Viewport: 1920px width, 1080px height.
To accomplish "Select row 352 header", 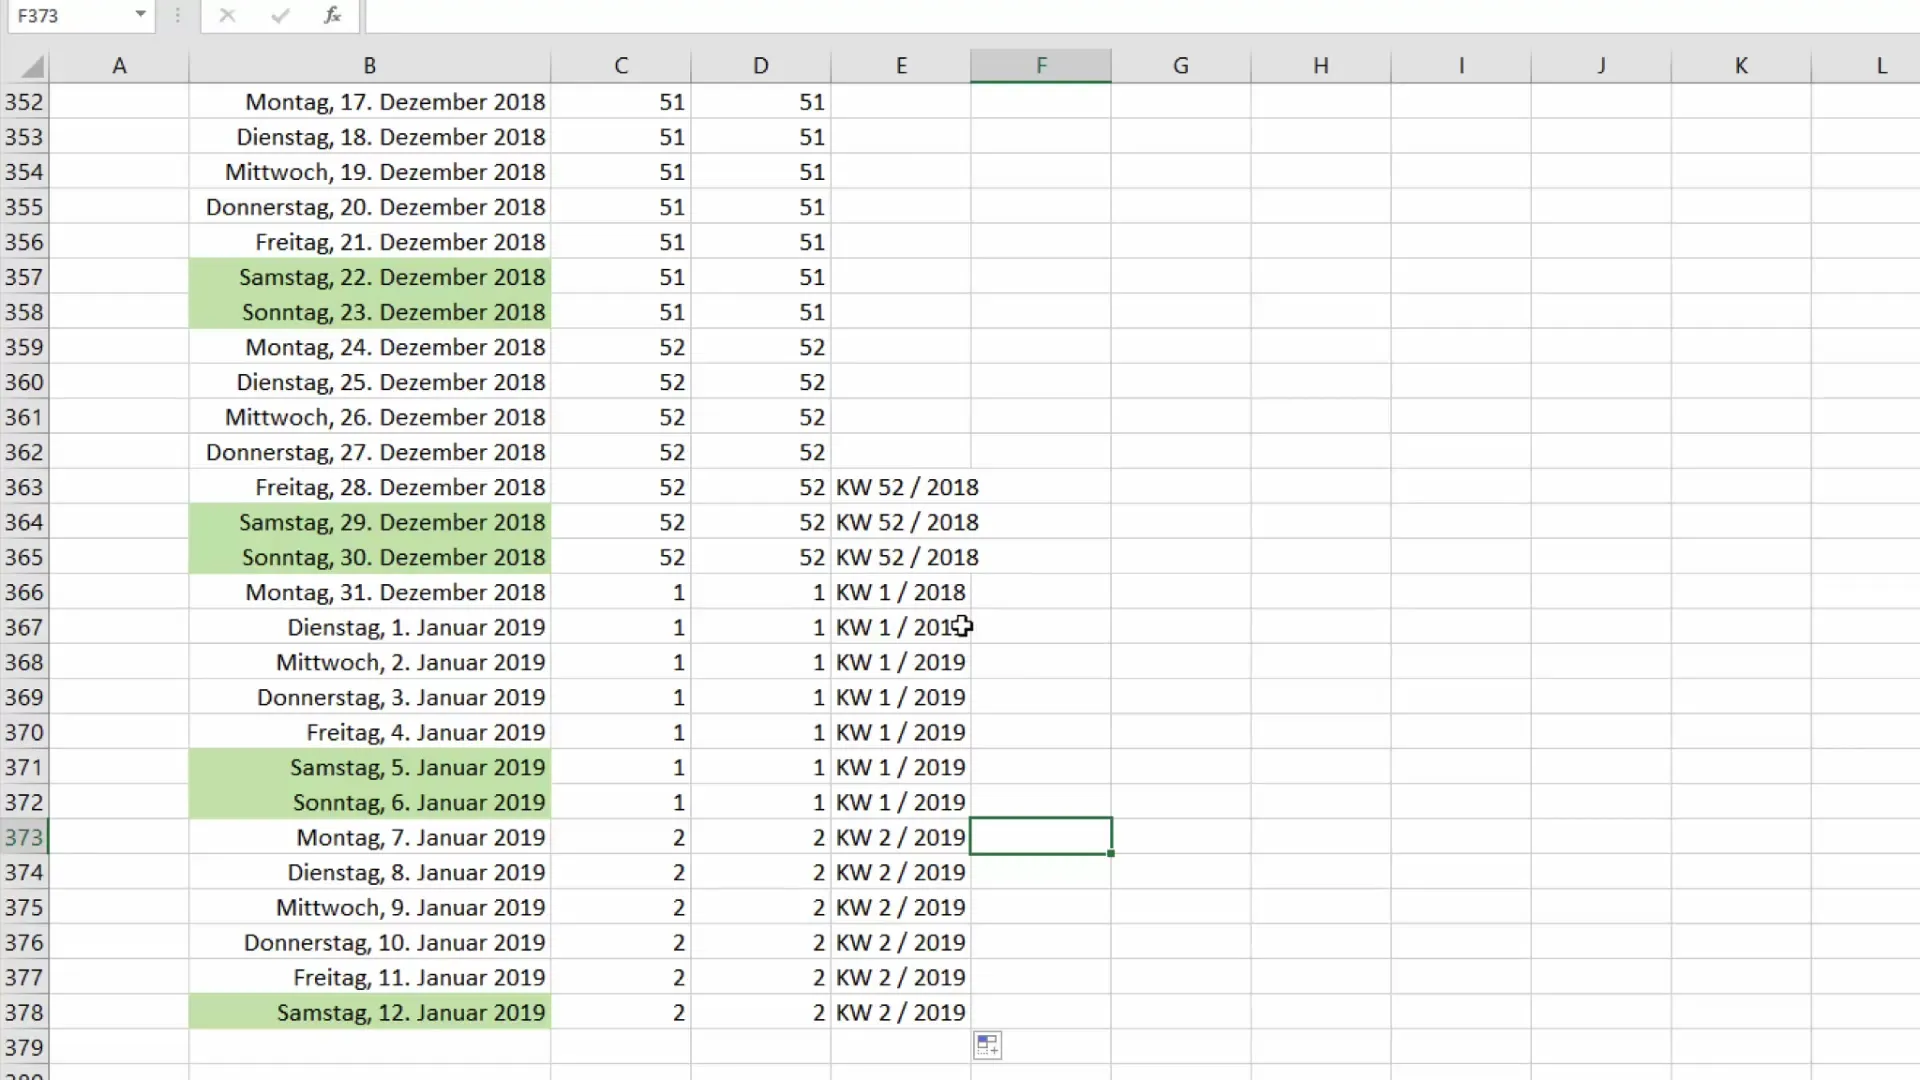I will [x=24, y=102].
